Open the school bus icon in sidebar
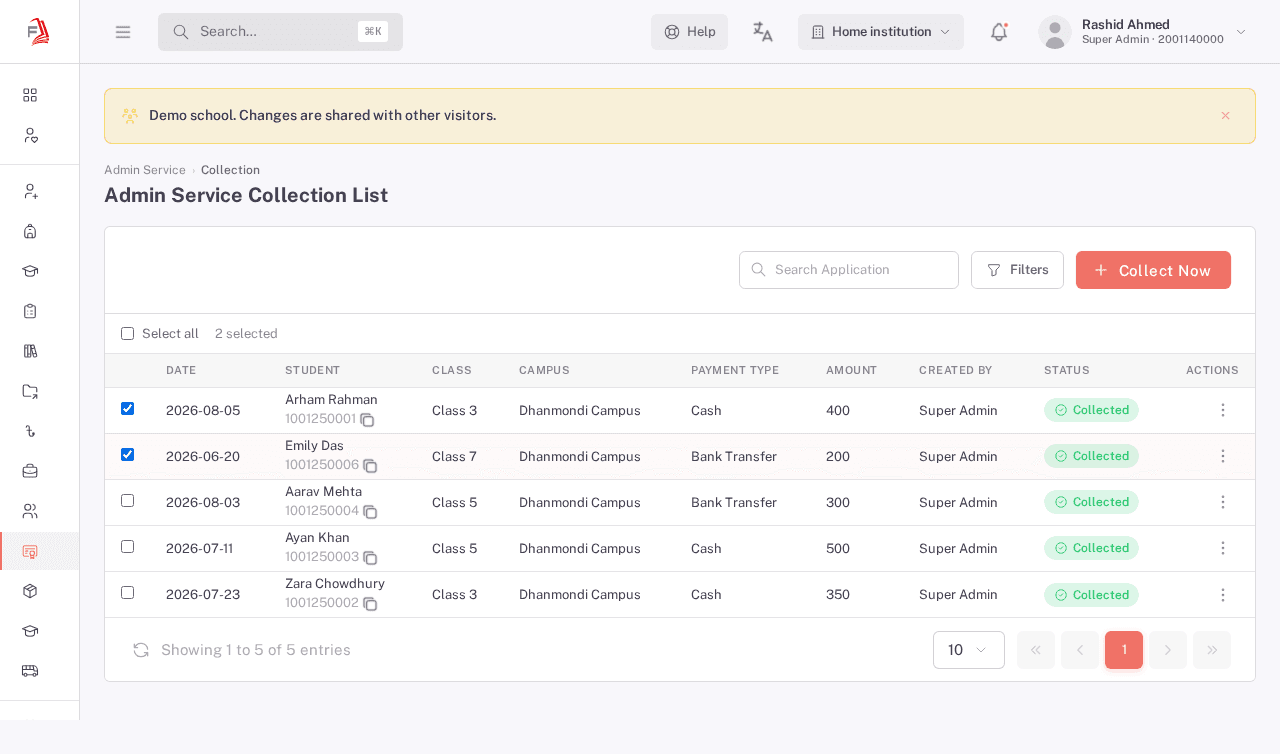 [x=30, y=671]
